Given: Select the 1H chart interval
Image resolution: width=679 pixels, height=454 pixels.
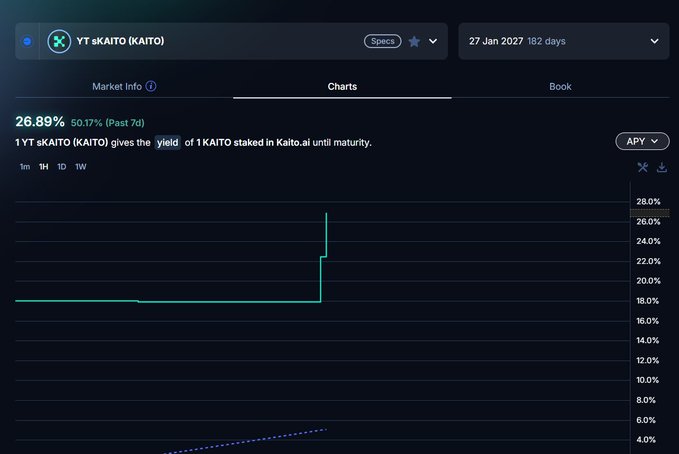Looking at the screenshot, I should pos(44,167).
